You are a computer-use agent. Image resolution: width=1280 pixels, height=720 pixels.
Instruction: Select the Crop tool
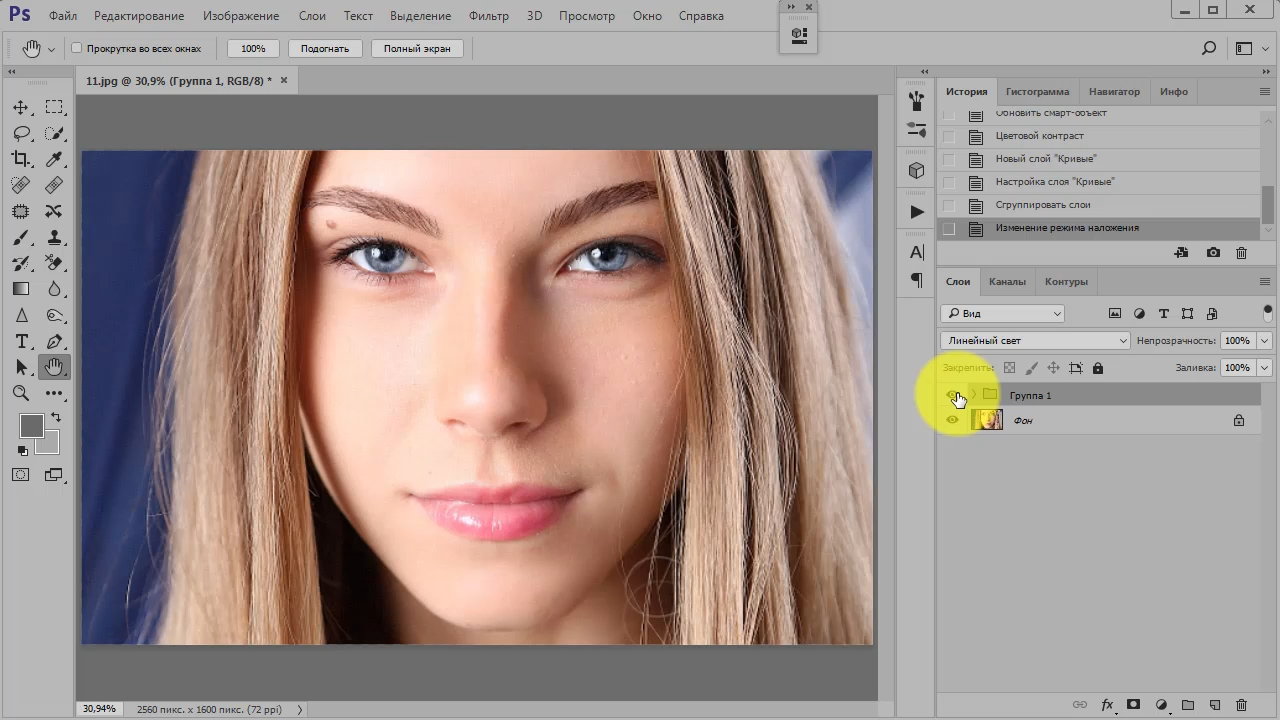point(21,159)
